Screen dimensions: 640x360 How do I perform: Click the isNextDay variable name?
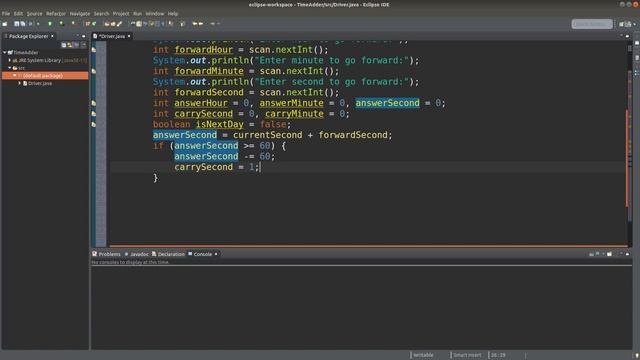click(x=220, y=124)
